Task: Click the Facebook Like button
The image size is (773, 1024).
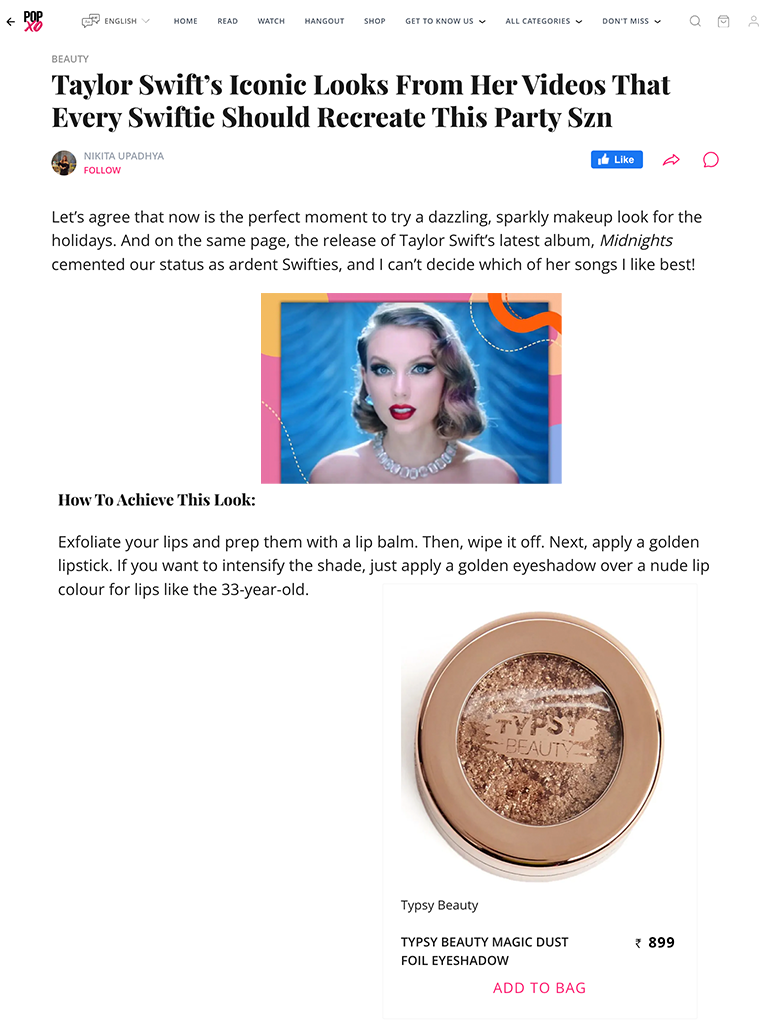Action: click(617, 159)
